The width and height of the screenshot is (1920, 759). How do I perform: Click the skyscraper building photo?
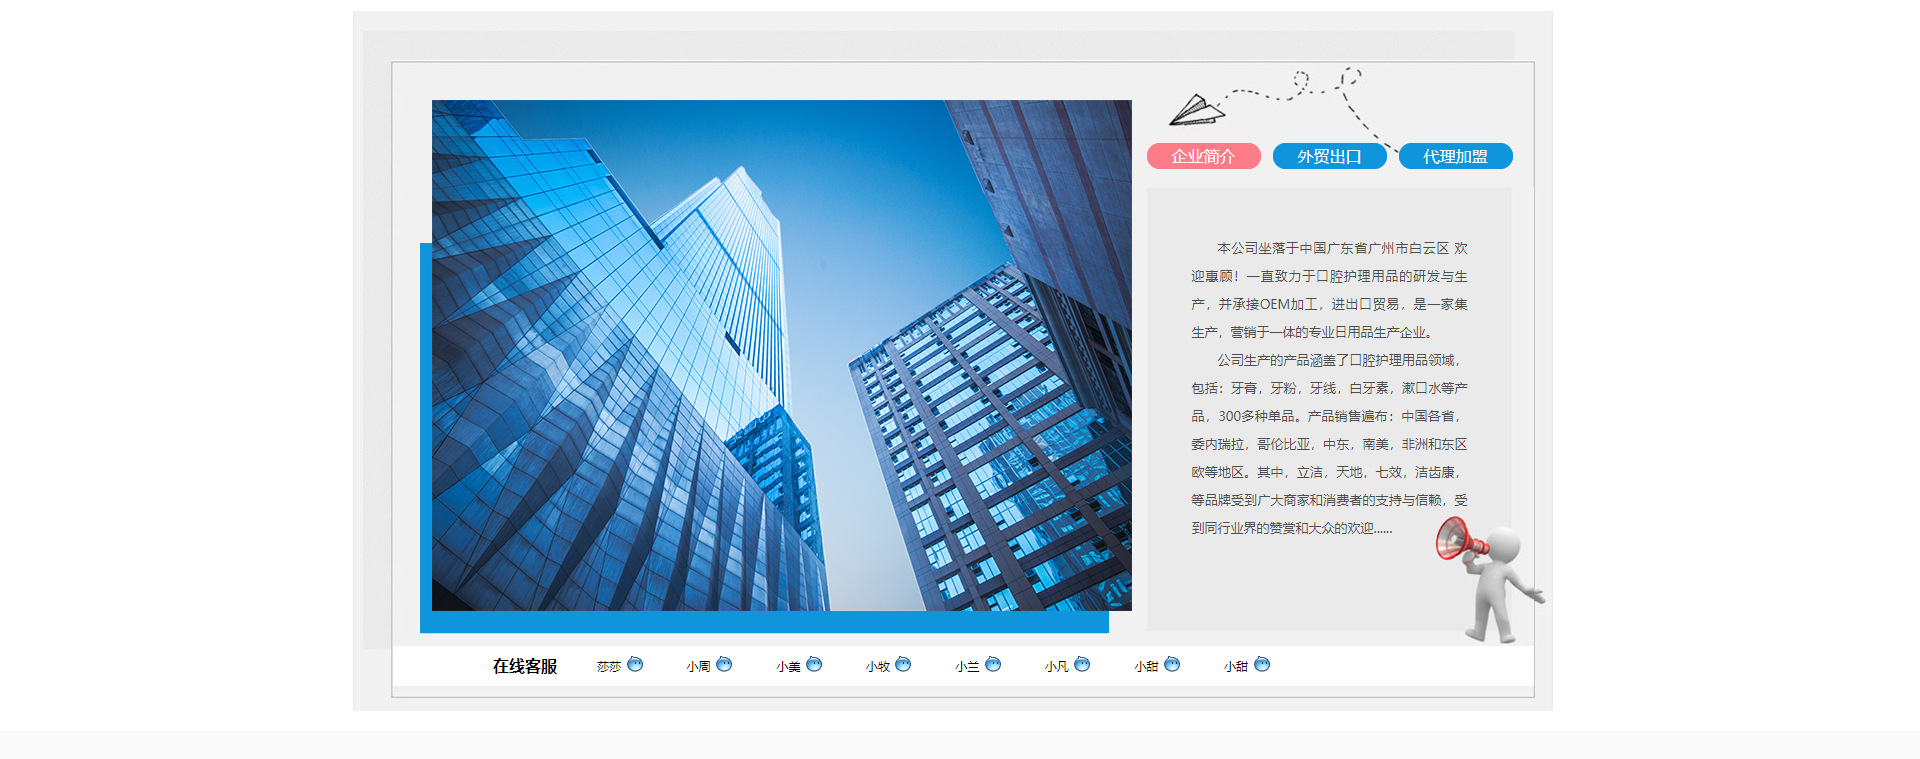click(x=781, y=355)
